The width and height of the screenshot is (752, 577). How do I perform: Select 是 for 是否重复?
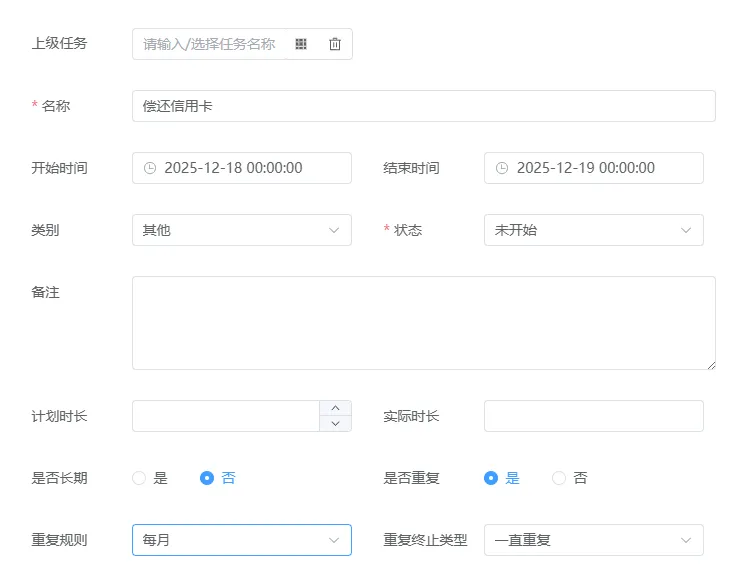[x=491, y=478]
